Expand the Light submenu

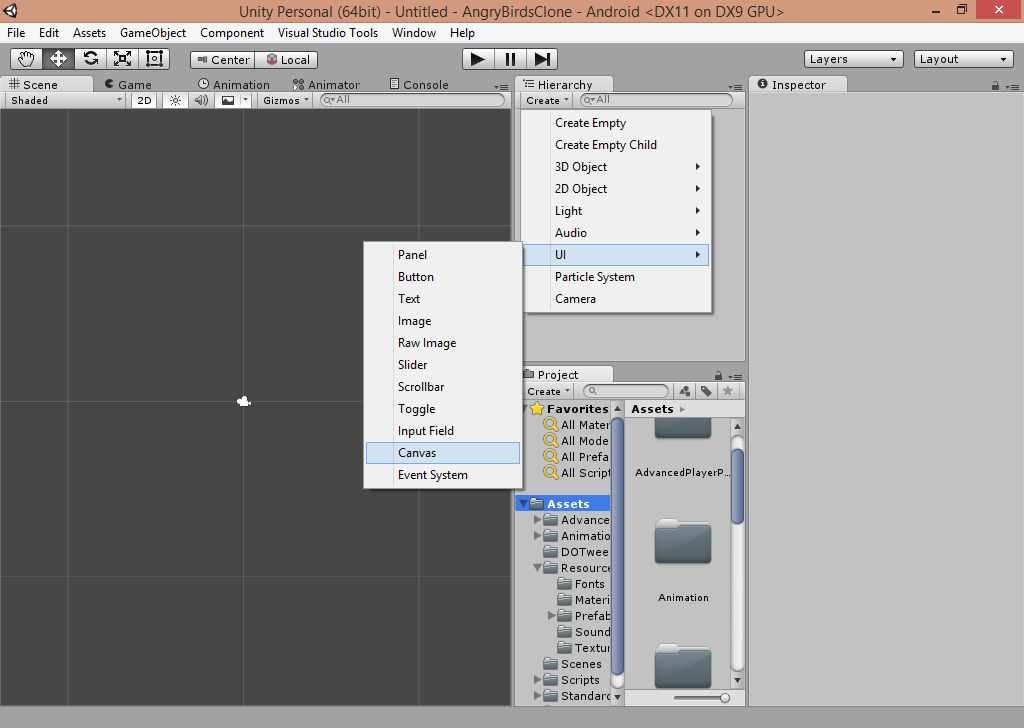[616, 211]
